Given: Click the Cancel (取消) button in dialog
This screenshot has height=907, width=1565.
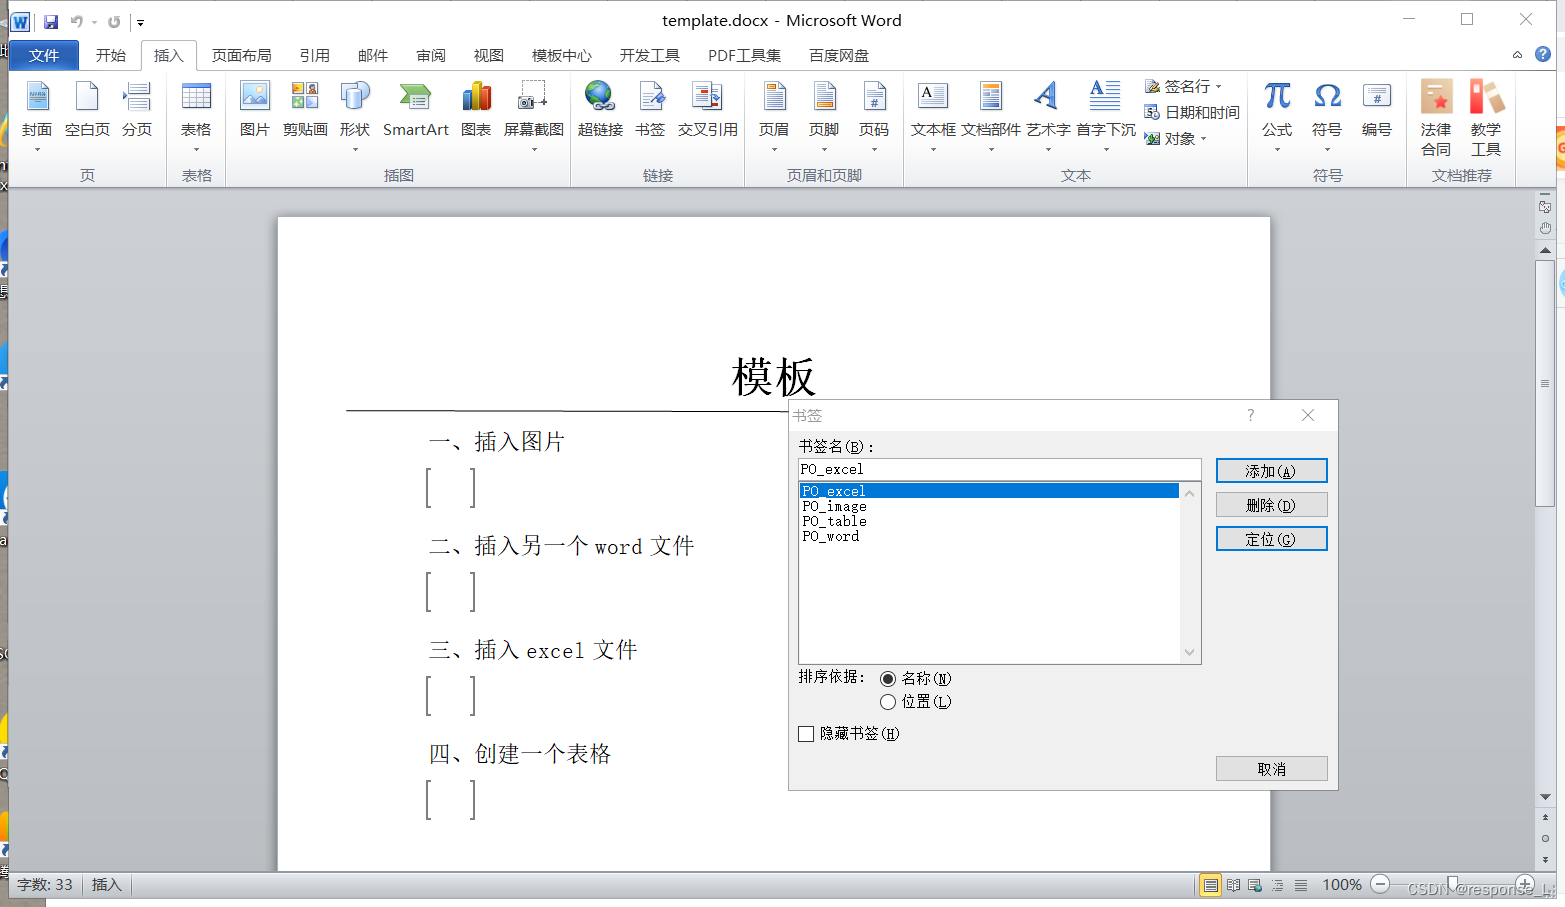Looking at the screenshot, I should coord(1271,768).
